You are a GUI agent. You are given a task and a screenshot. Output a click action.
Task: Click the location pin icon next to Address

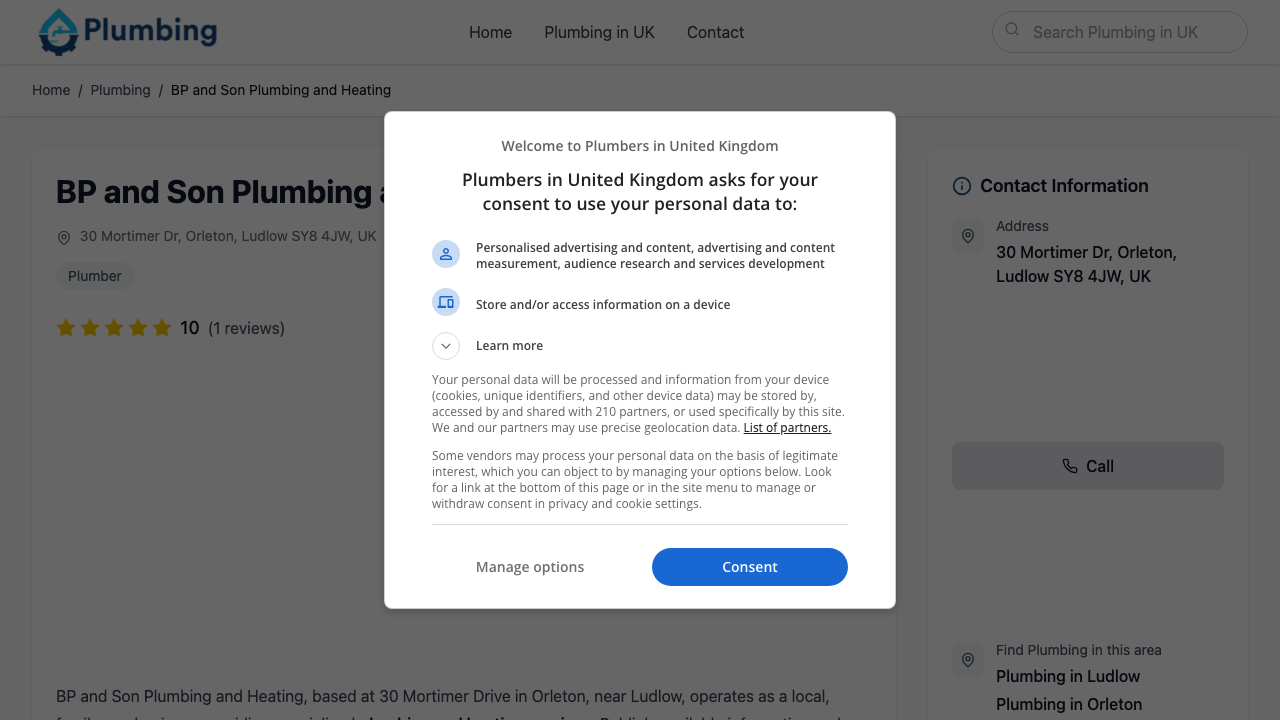pyautogui.click(x=967, y=236)
